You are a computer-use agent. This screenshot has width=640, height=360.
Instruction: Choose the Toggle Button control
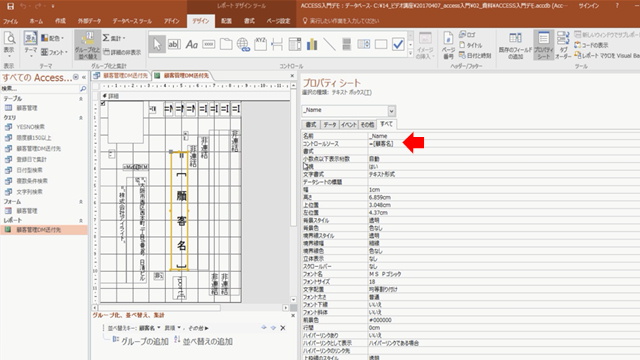pyautogui.click(x=346, y=44)
